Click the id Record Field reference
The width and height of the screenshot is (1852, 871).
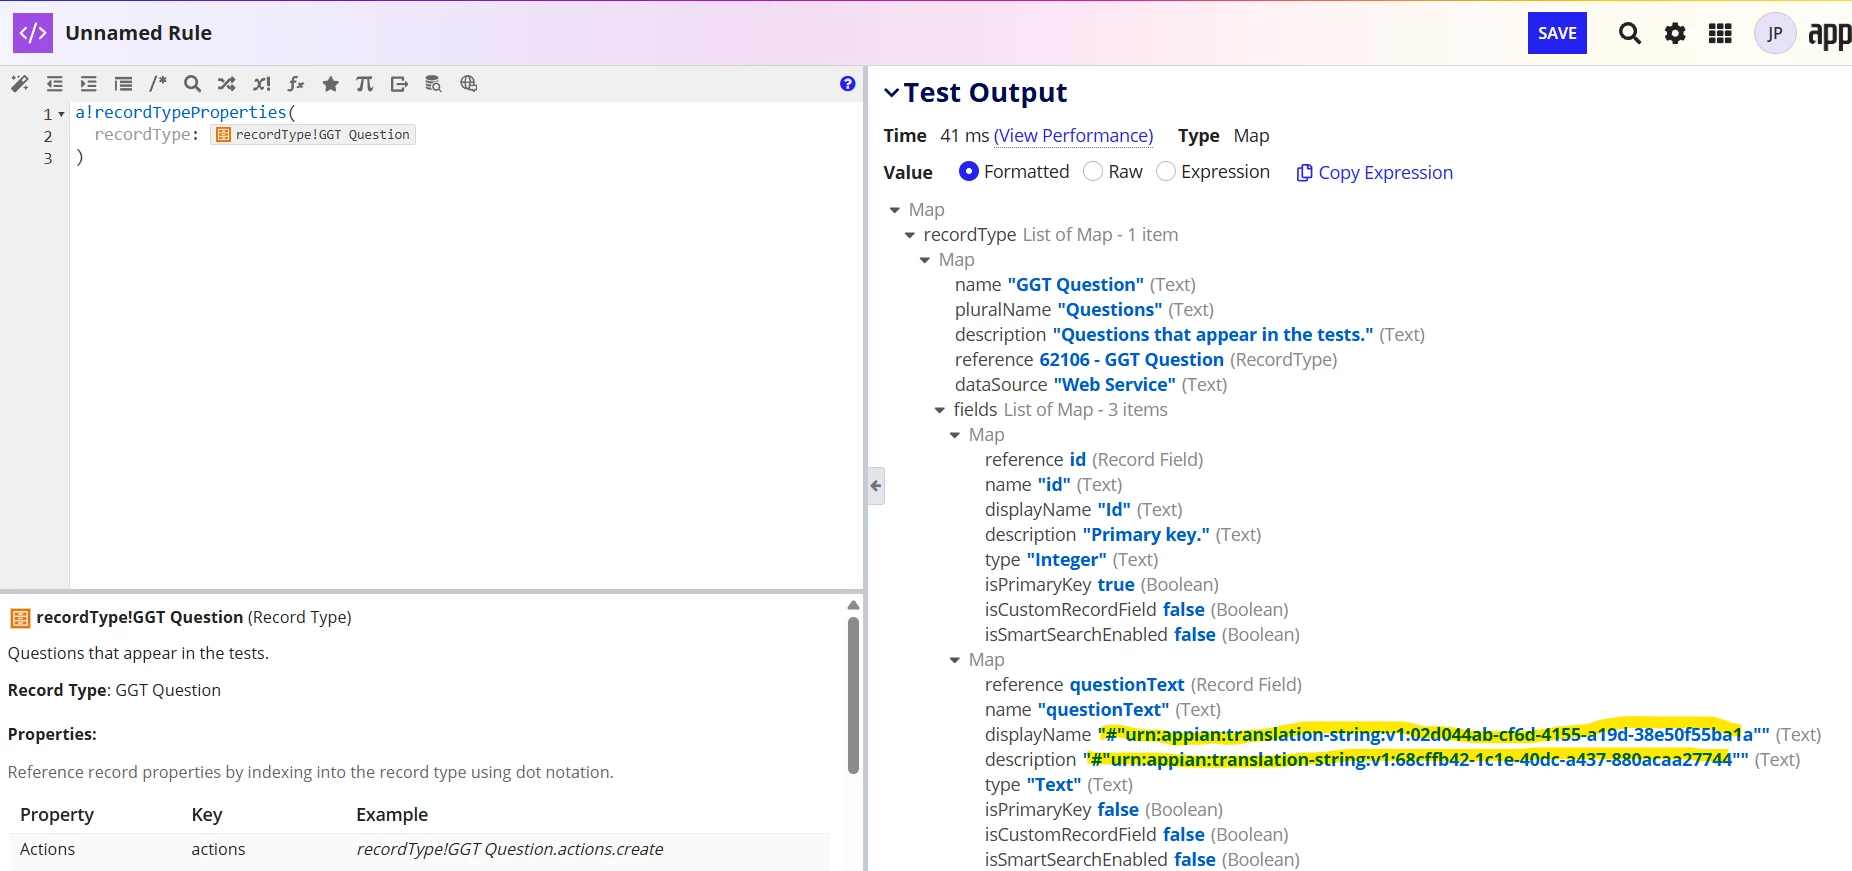tap(1077, 459)
